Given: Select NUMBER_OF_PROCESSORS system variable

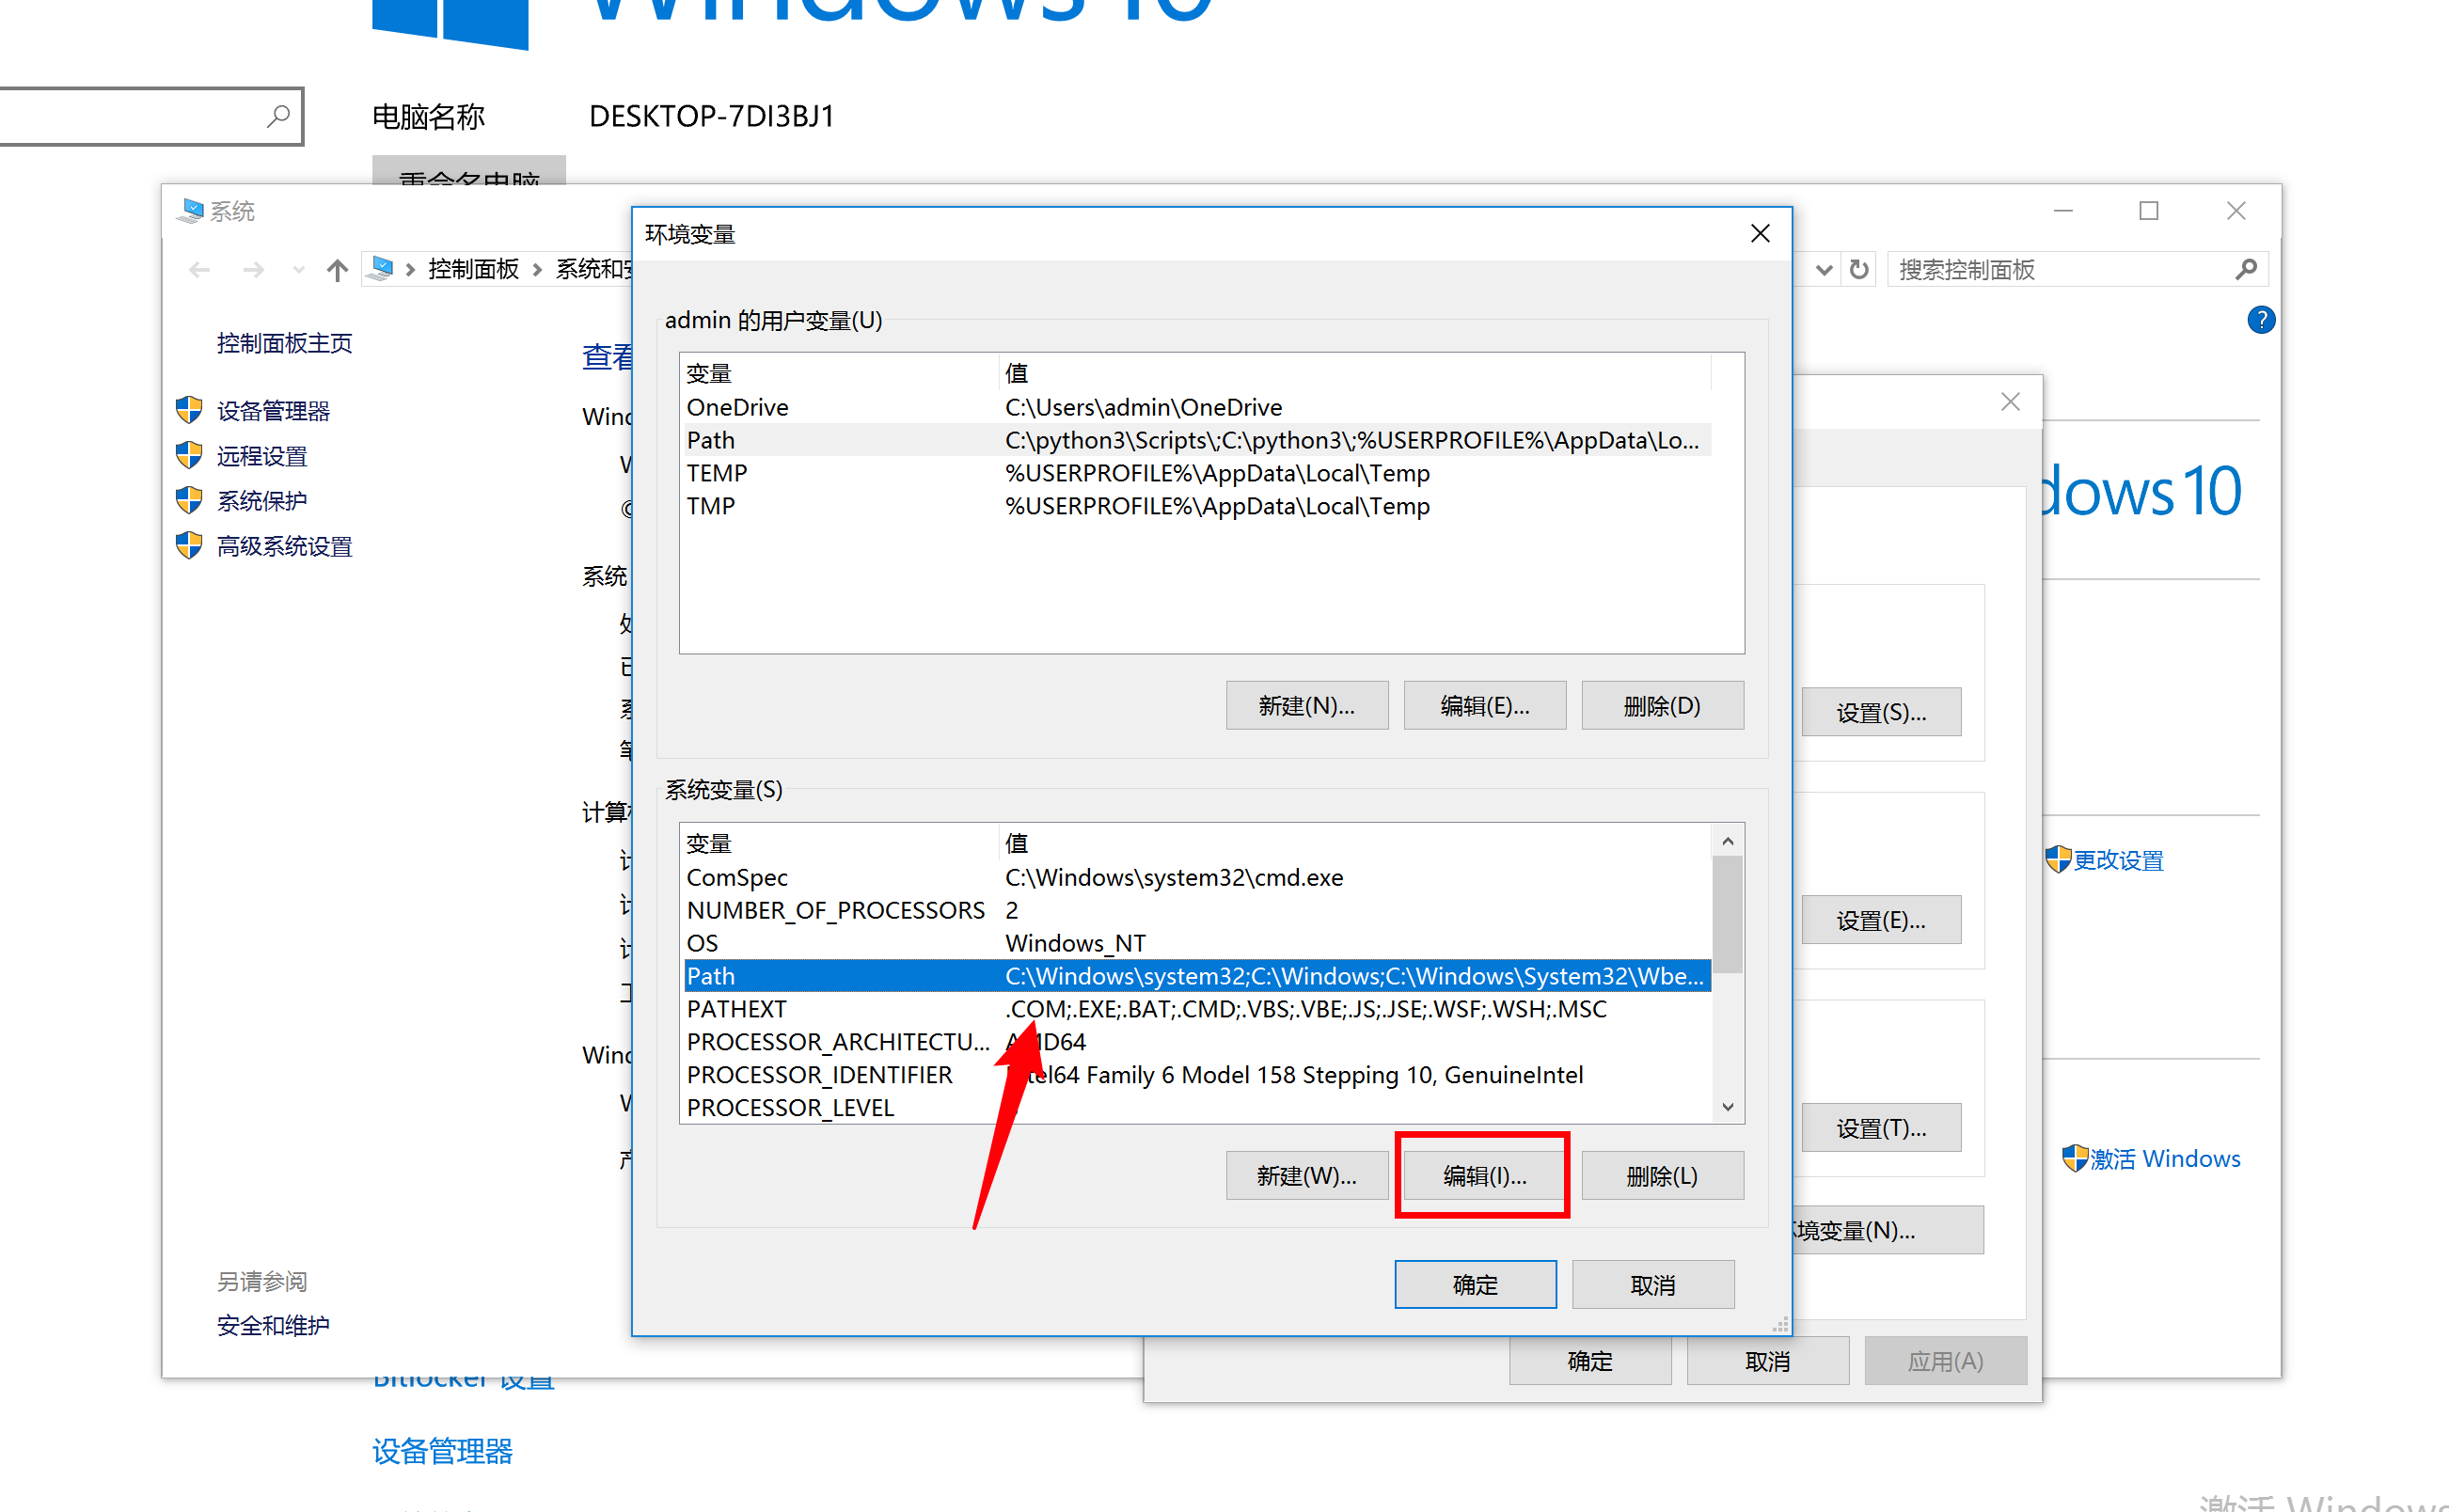Looking at the screenshot, I should pos(1196,910).
